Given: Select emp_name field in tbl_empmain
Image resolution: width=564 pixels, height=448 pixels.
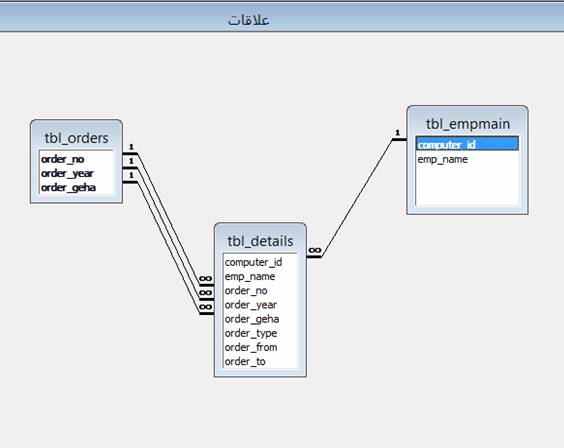Looking at the screenshot, I should [467, 159].
